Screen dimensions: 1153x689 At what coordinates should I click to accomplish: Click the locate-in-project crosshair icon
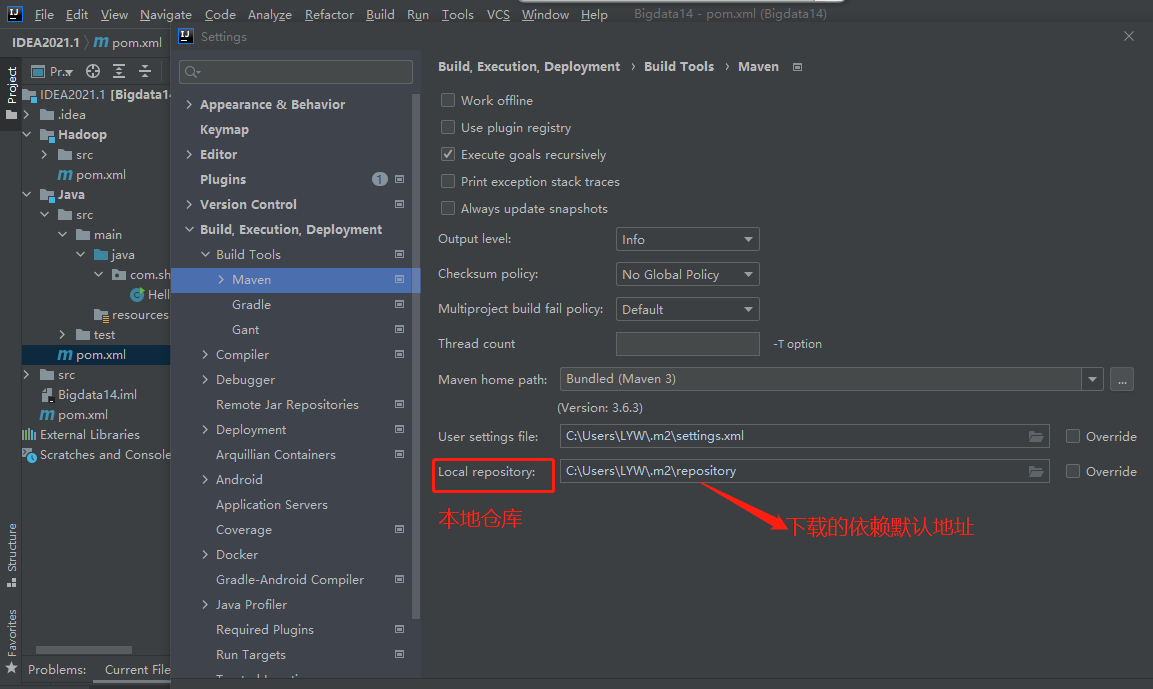(x=93, y=71)
